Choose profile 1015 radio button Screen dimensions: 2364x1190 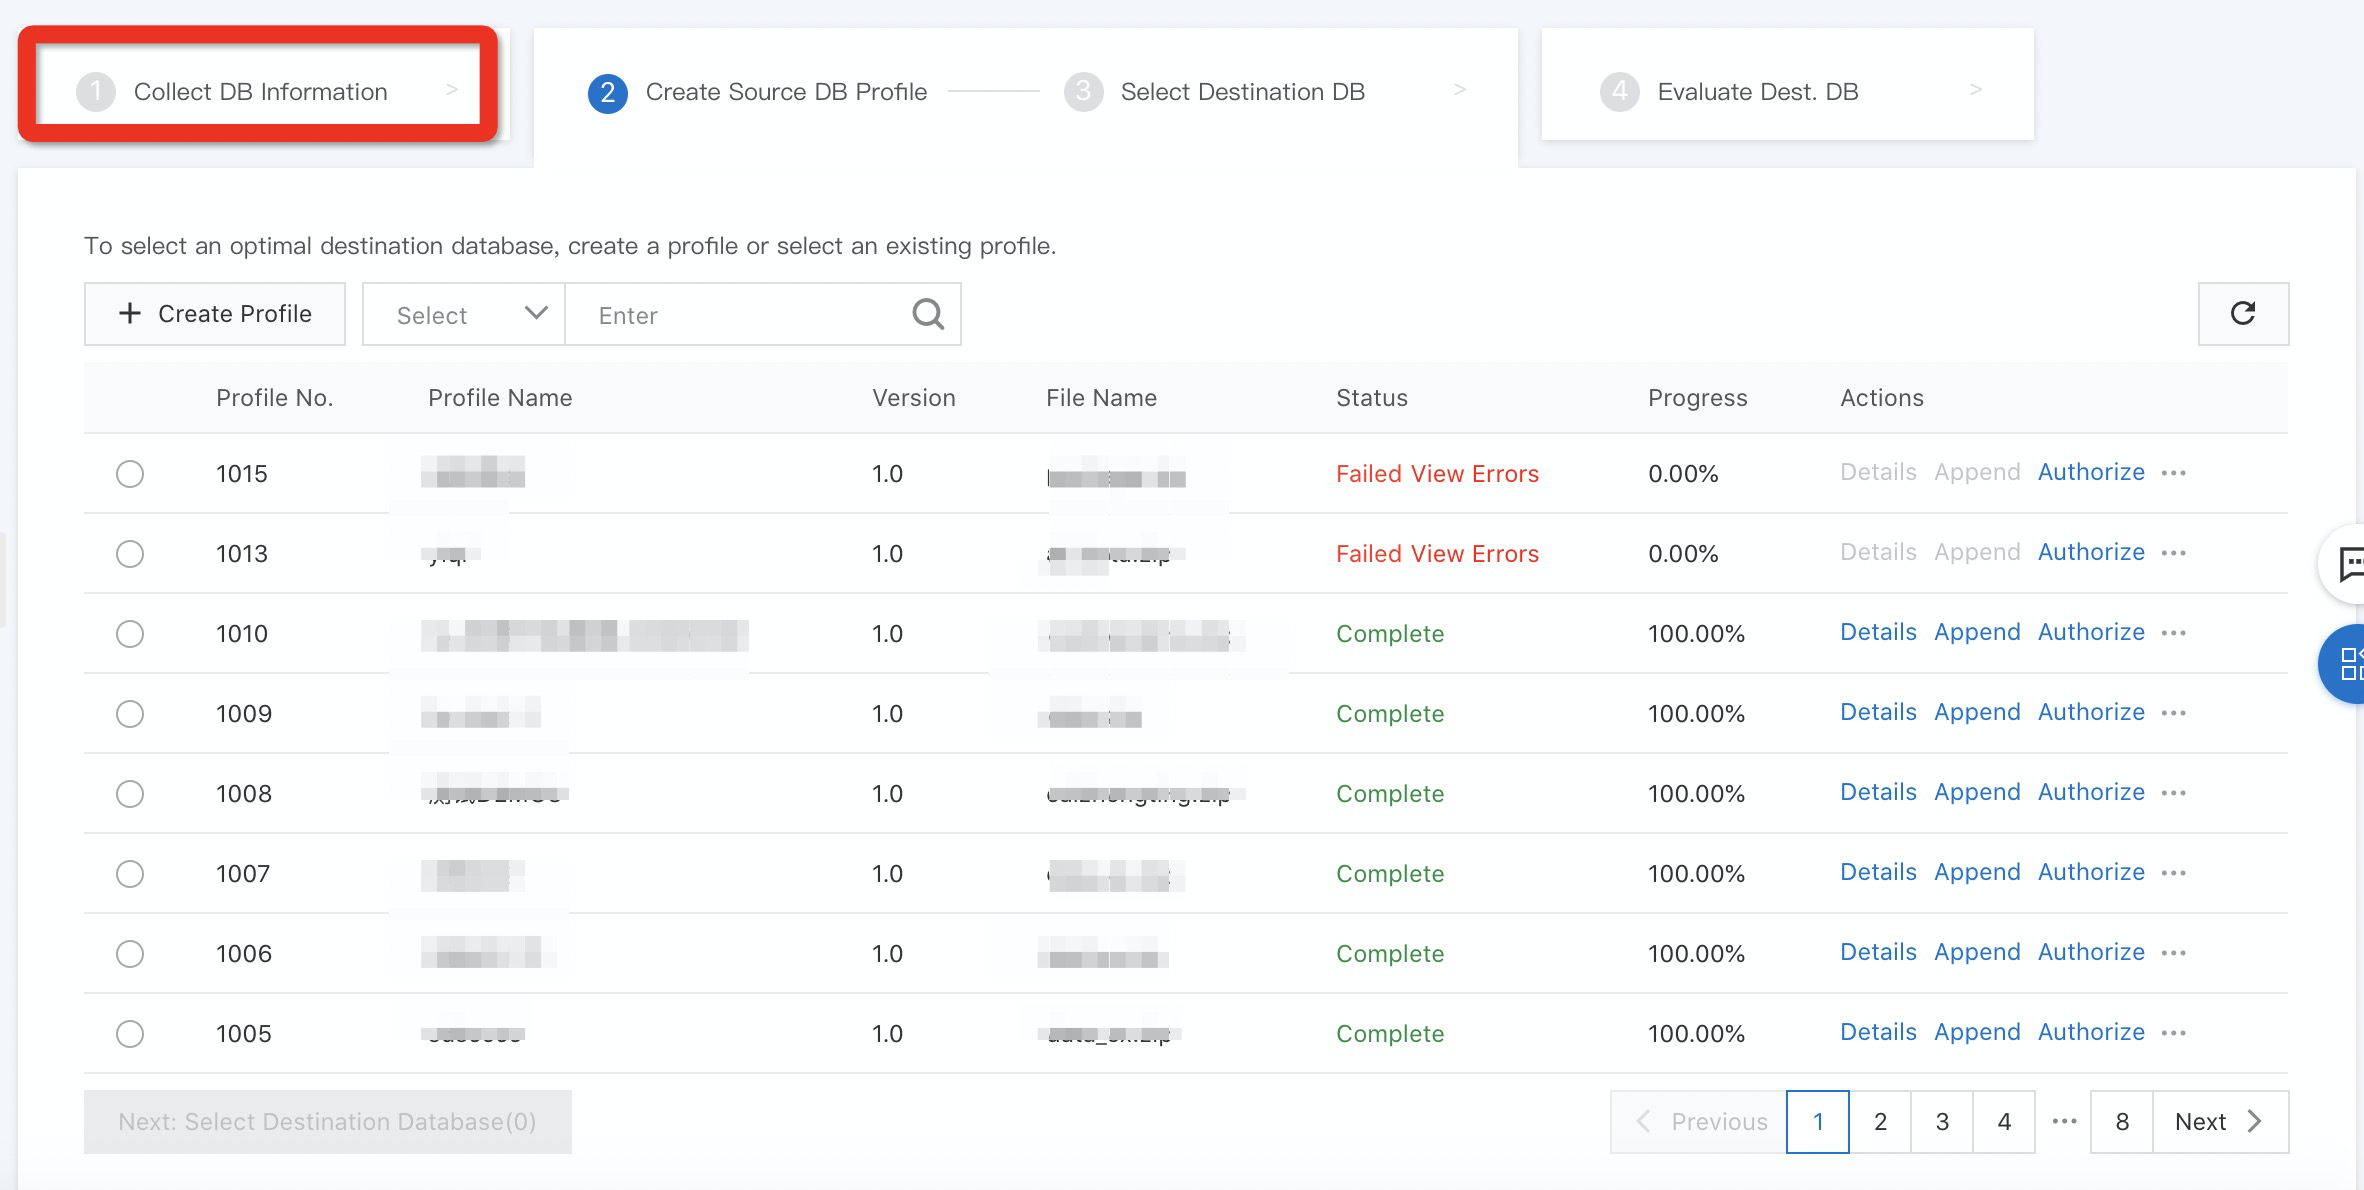point(130,474)
